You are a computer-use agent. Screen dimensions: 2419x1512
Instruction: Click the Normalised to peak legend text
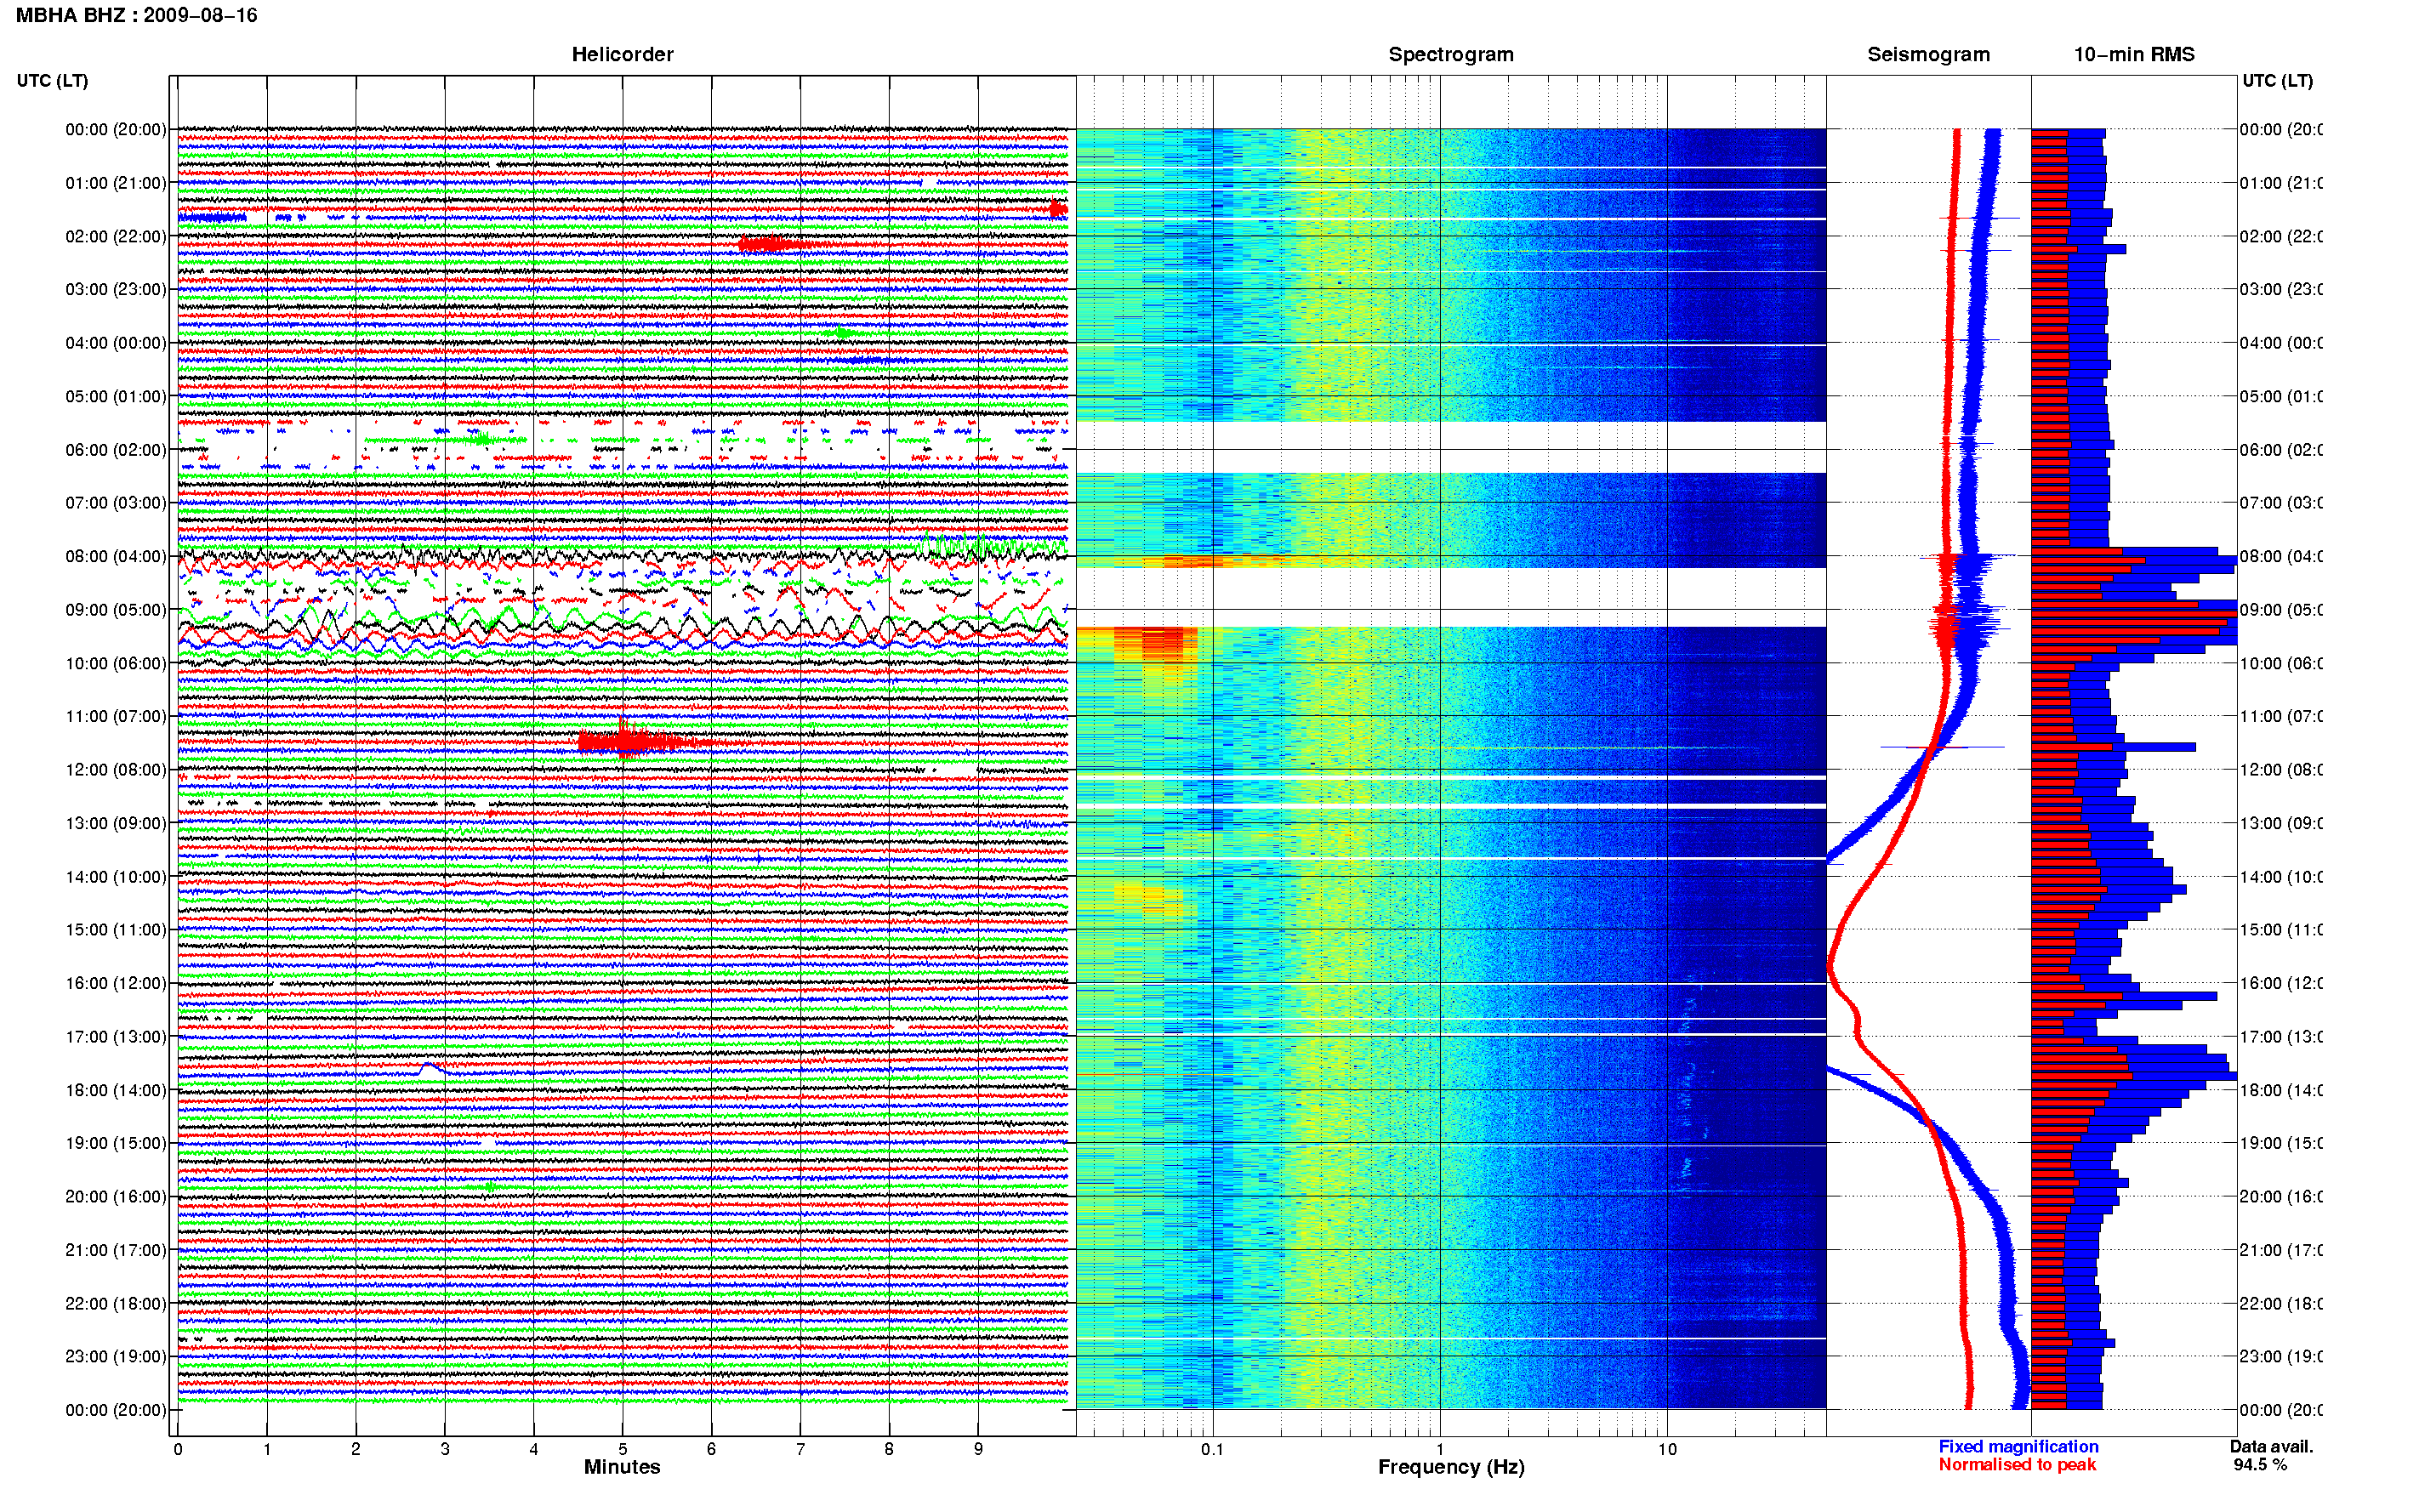point(2017,1464)
